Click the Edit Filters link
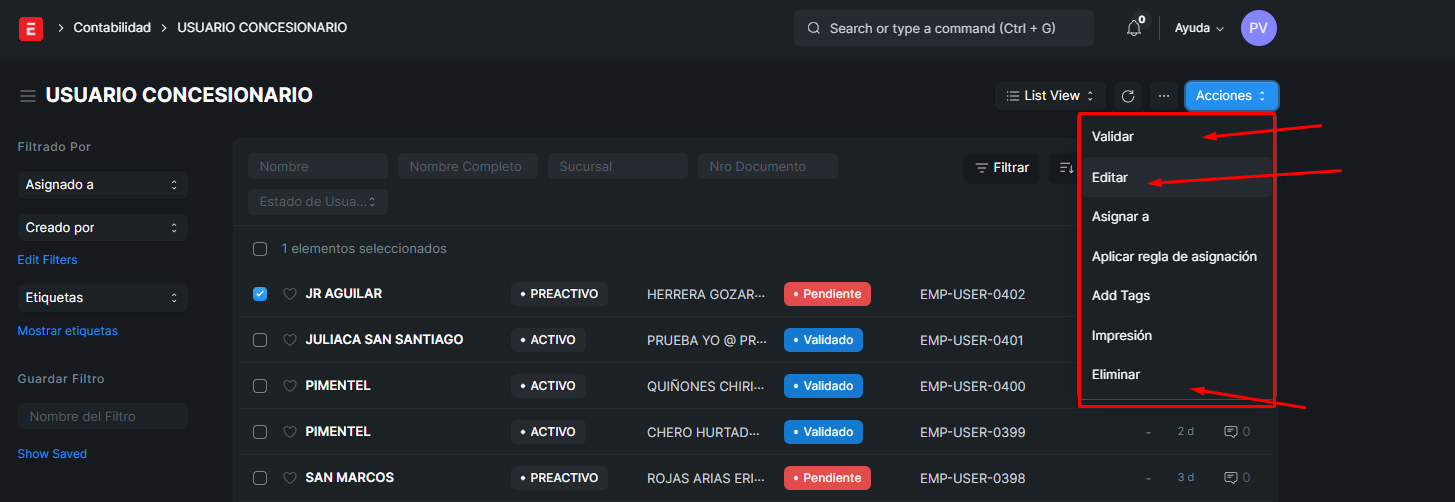 pos(47,260)
